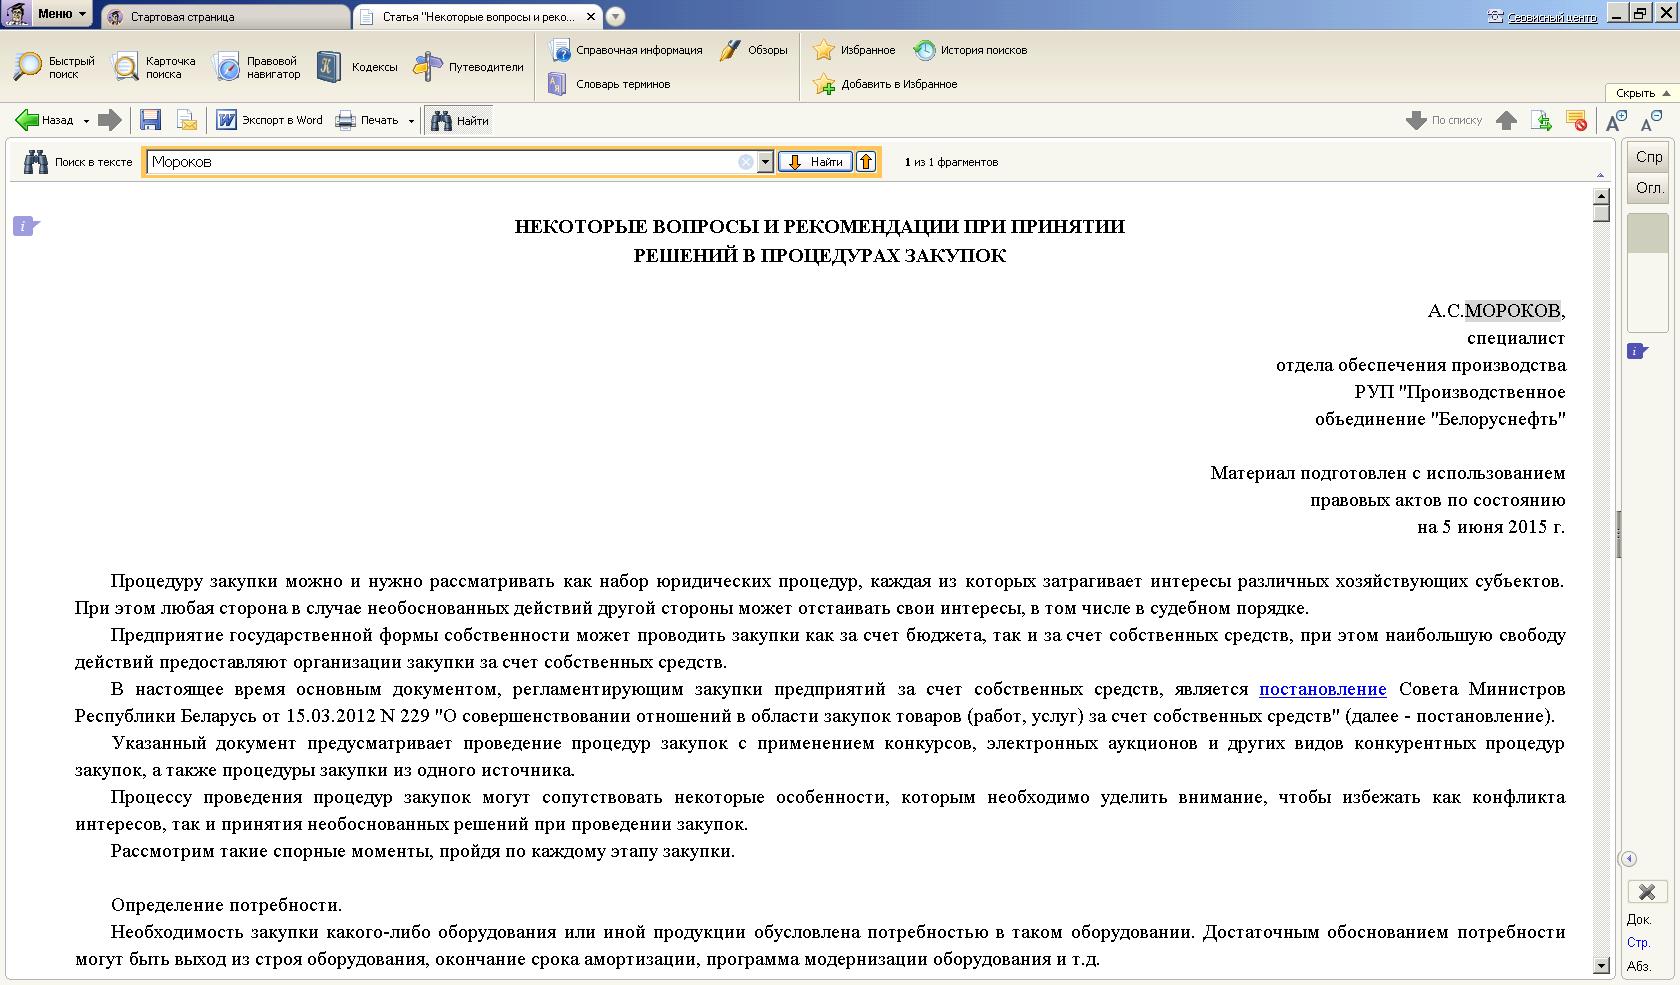The height and width of the screenshot is (985, 1680).
Task: Open the Кодексы section
Action: point(357,67)
